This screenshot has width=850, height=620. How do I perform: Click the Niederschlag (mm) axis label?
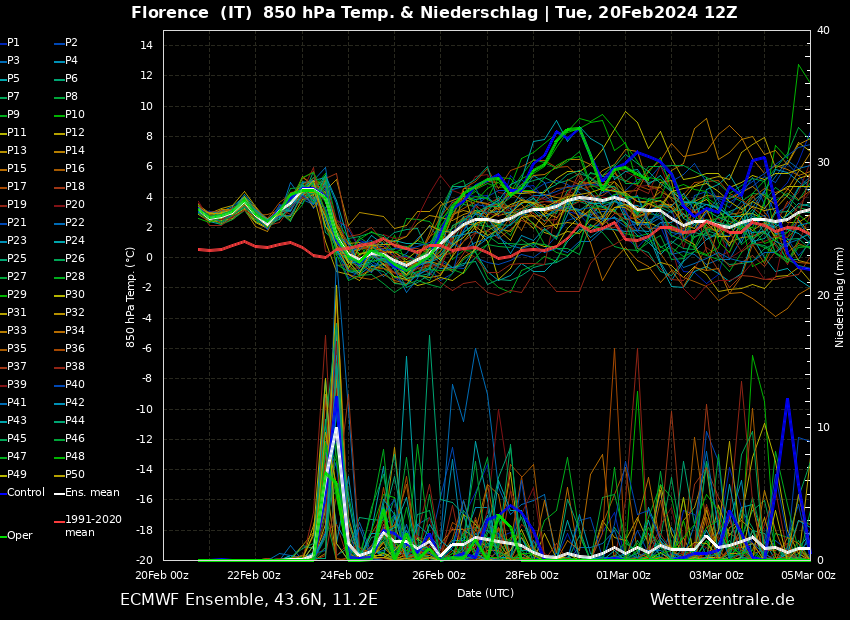click(x=839, y=297)
